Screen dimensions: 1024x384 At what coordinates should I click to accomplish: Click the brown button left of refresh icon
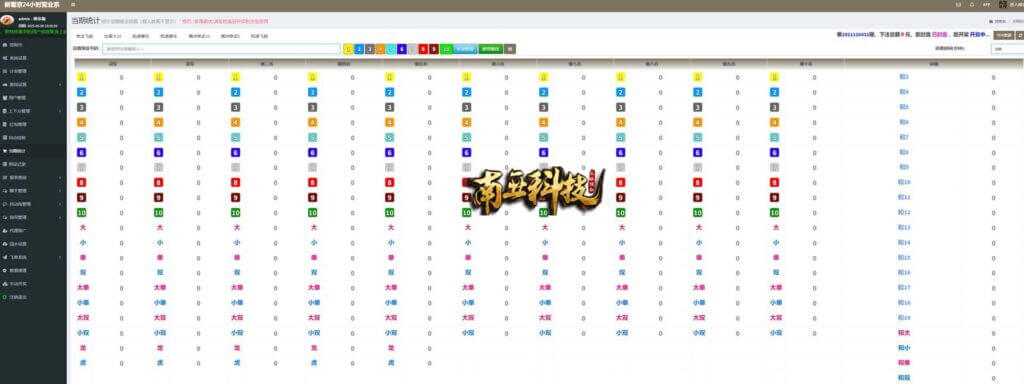pyautogui.click(x=1004, y=35)
